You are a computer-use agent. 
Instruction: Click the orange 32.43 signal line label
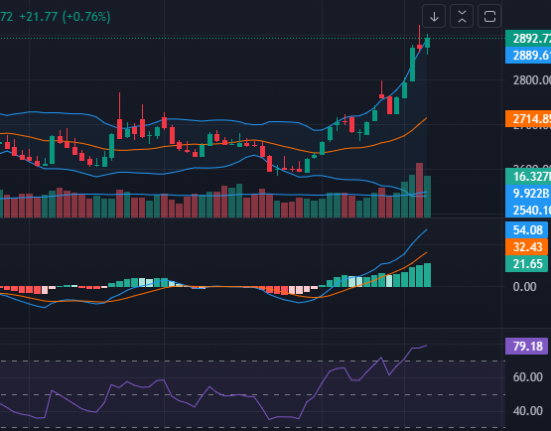526,247
